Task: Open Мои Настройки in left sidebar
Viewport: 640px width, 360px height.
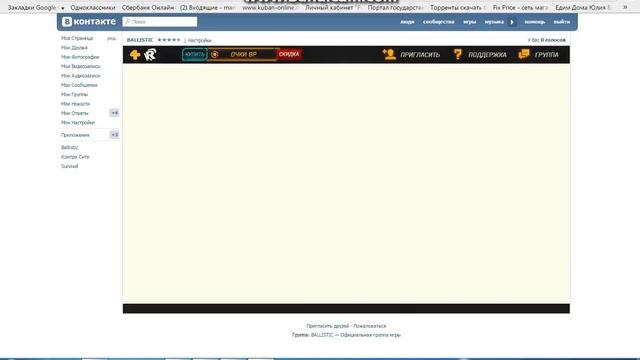Action: [78, 123]
